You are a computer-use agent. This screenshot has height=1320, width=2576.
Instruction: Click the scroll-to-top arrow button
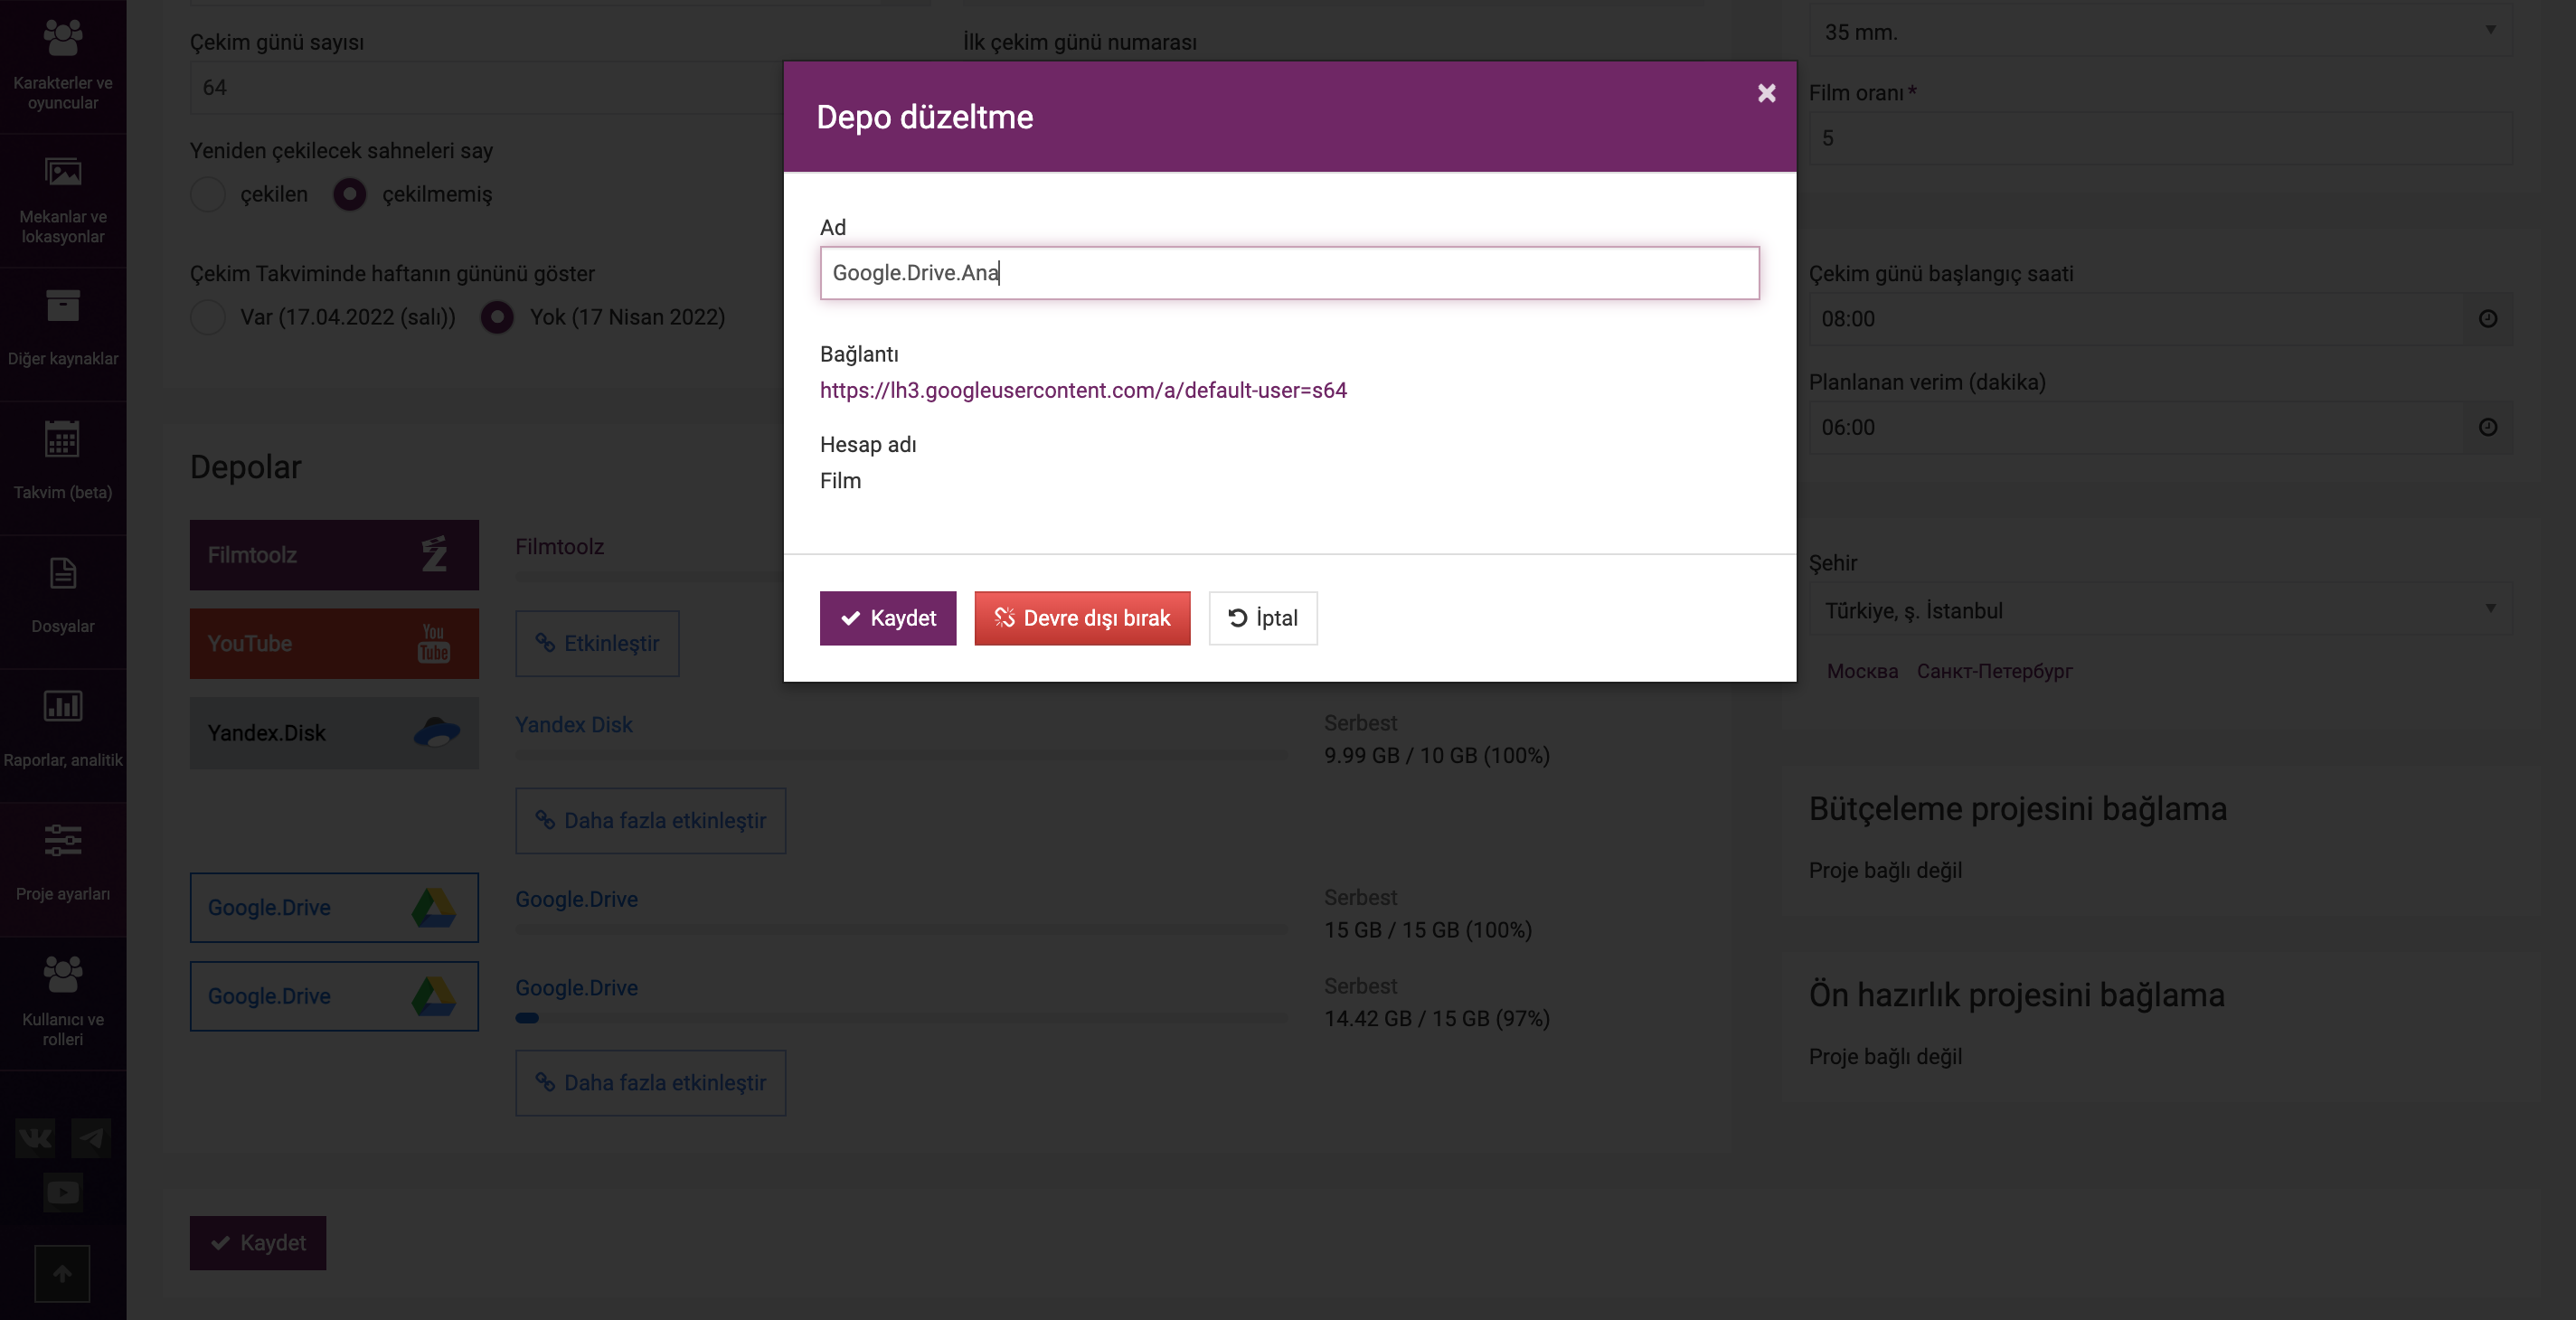62,1274
